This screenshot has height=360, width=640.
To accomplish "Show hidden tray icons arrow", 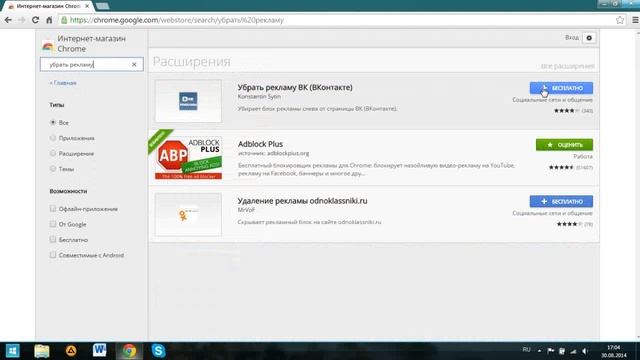I will coord(539,351).
